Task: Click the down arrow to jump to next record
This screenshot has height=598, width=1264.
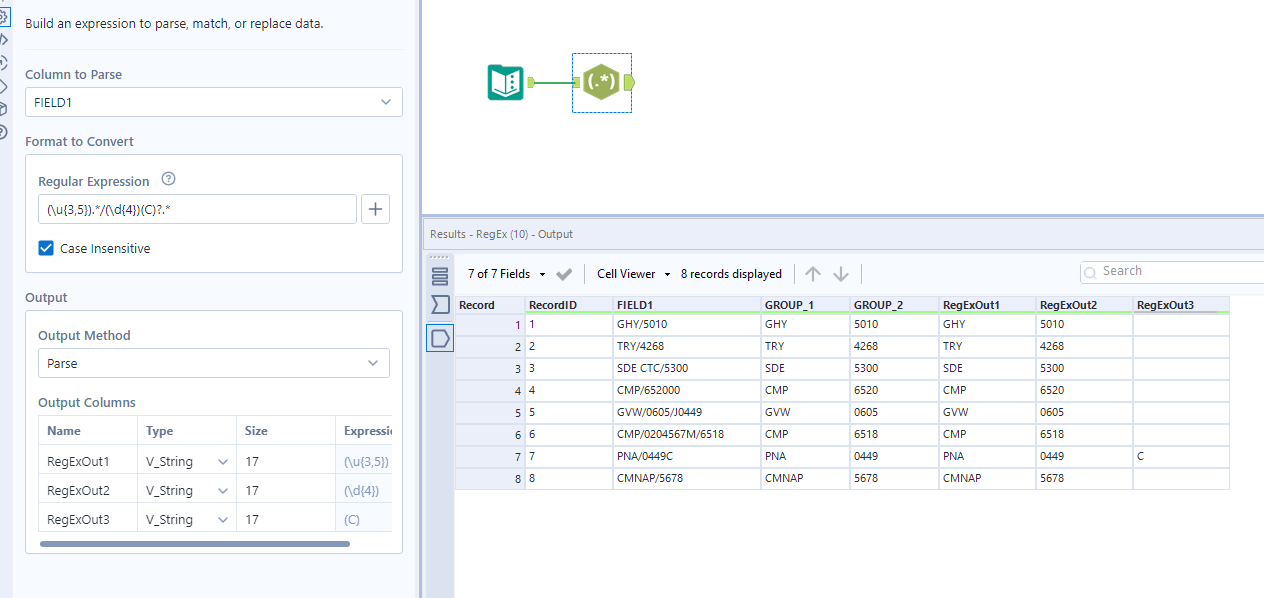Action: (x=840, y=273)
